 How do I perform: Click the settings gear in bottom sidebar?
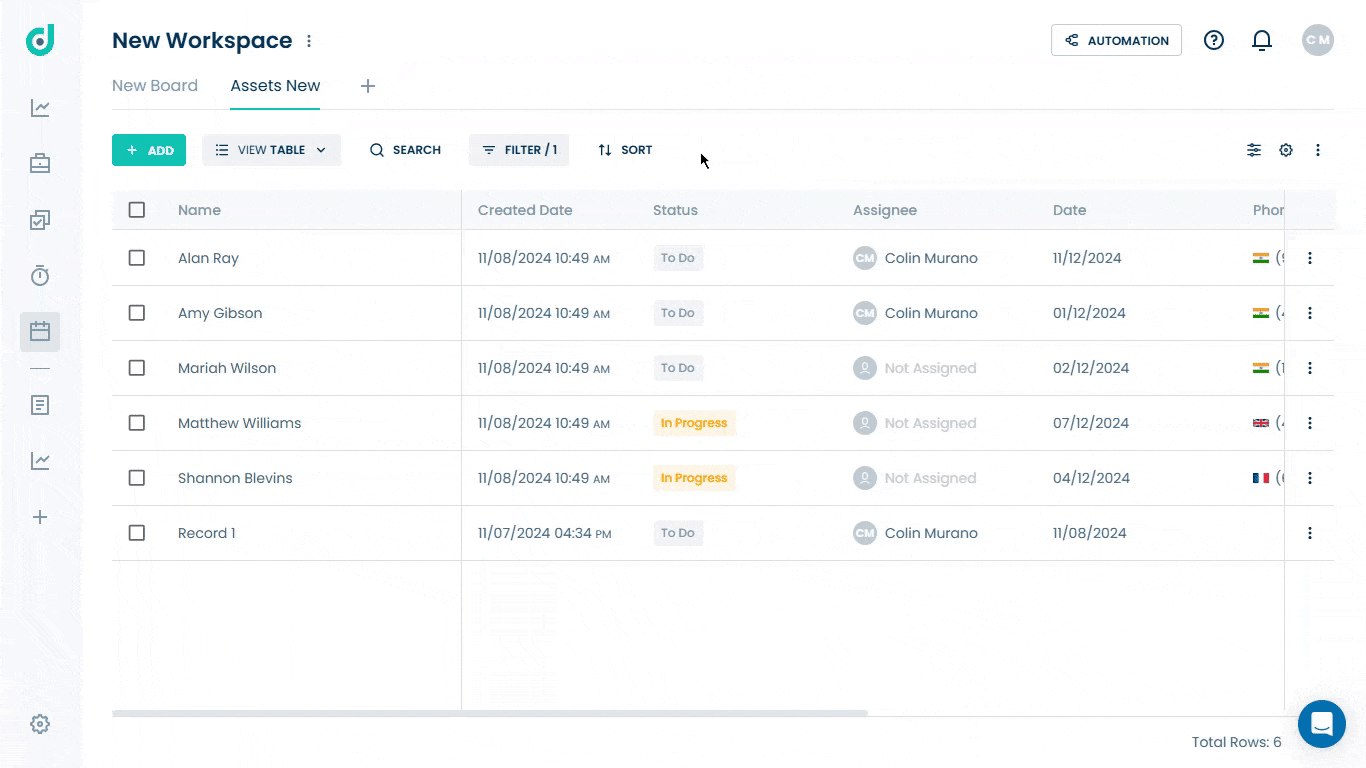click(x=40, y=724)
